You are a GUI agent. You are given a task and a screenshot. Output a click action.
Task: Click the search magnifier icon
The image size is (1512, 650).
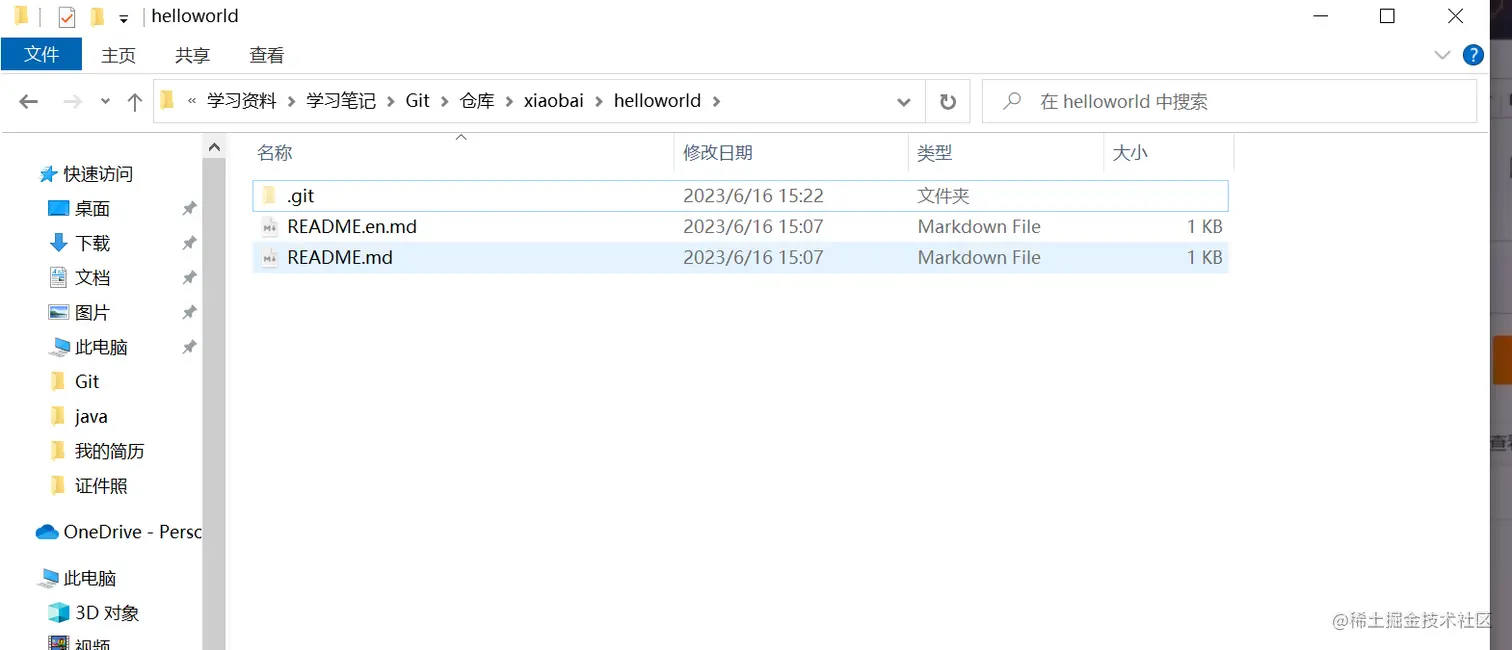point(1012,101)
